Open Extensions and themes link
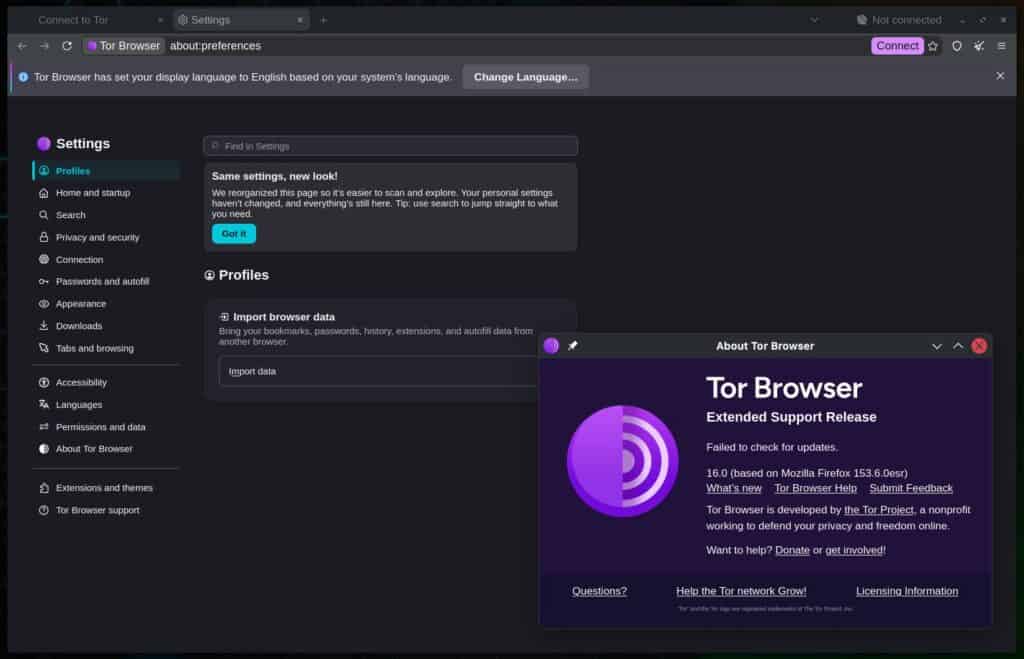Viewport: 1024px width, 659px height. (x=106, y=488)
